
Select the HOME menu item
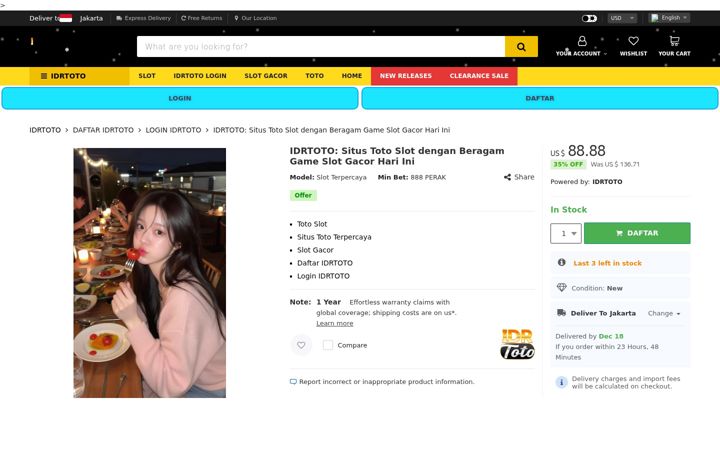pos(352,76)
